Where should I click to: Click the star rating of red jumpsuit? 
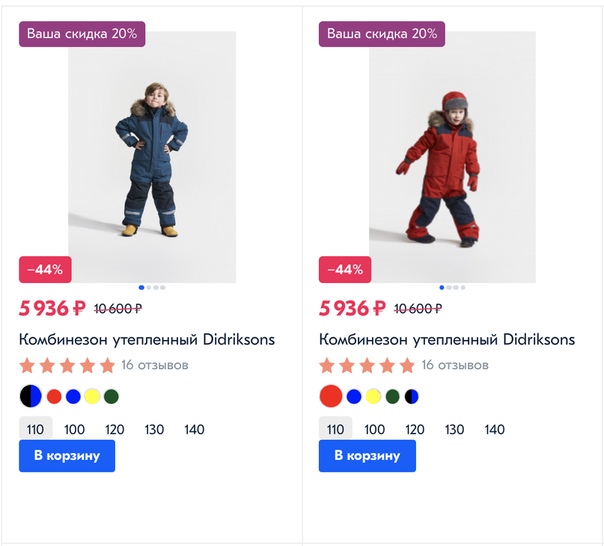[367, 365]
